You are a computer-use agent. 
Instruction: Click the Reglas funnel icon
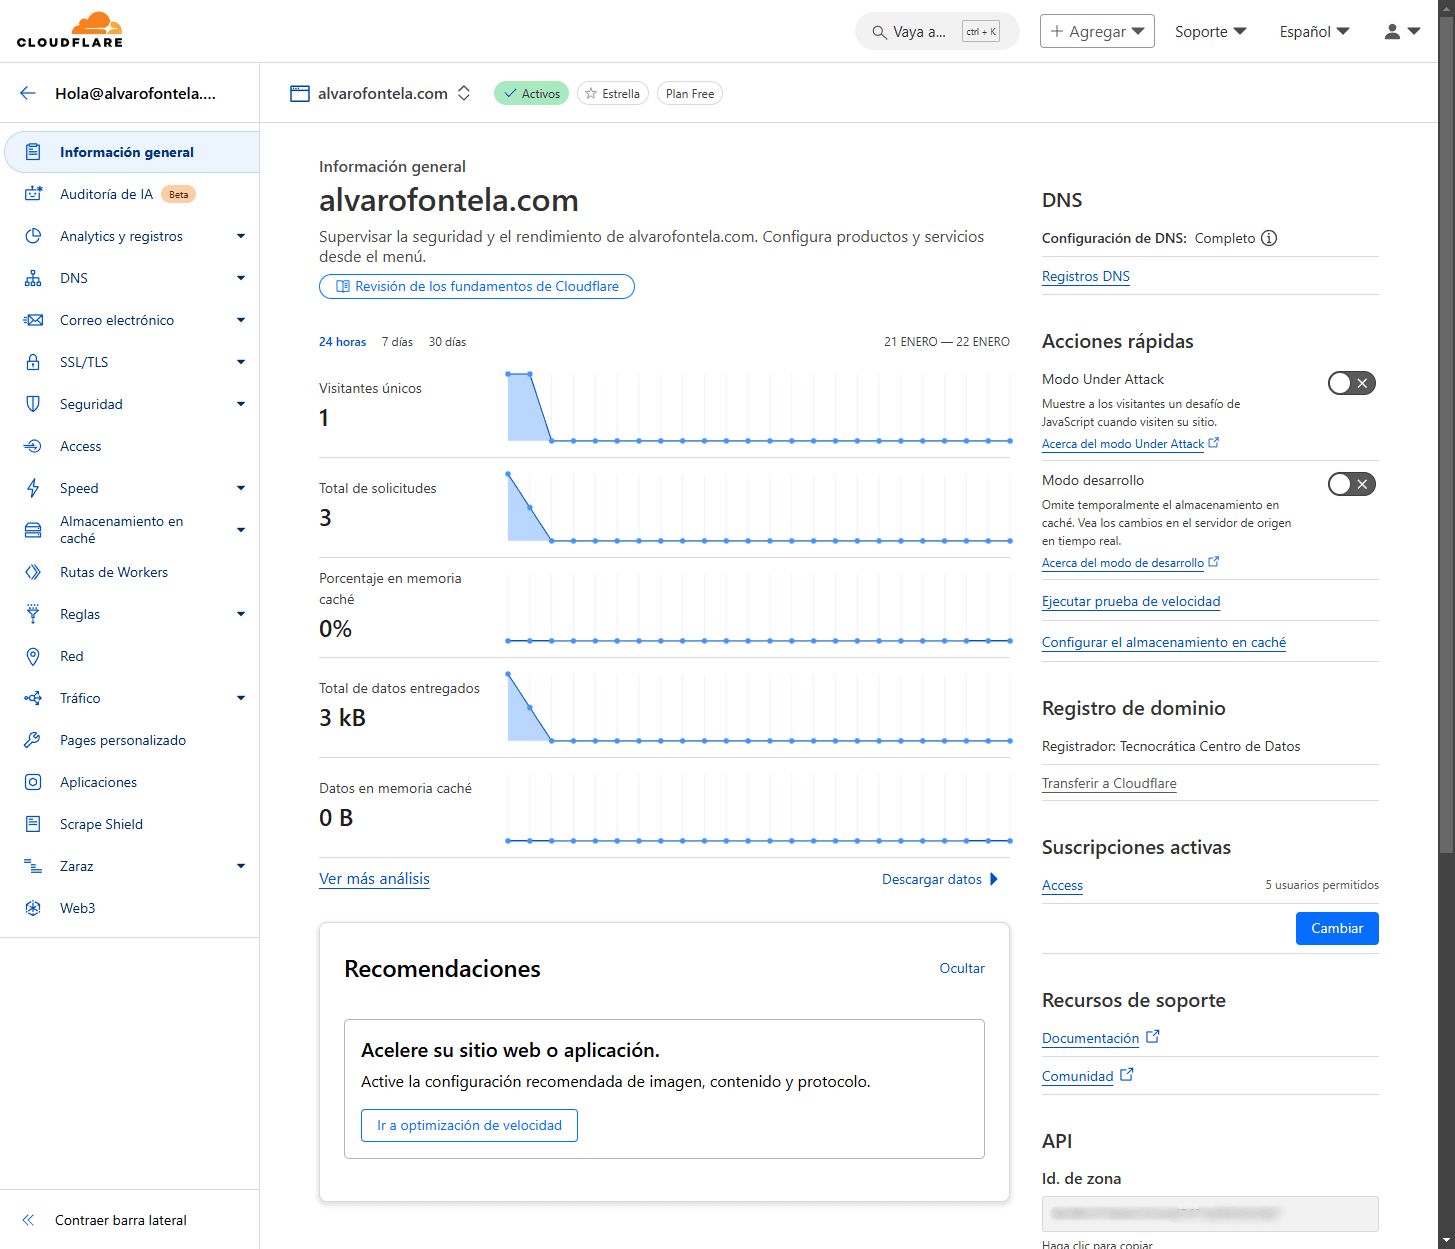pyautogui.click(x=33, y=614)
